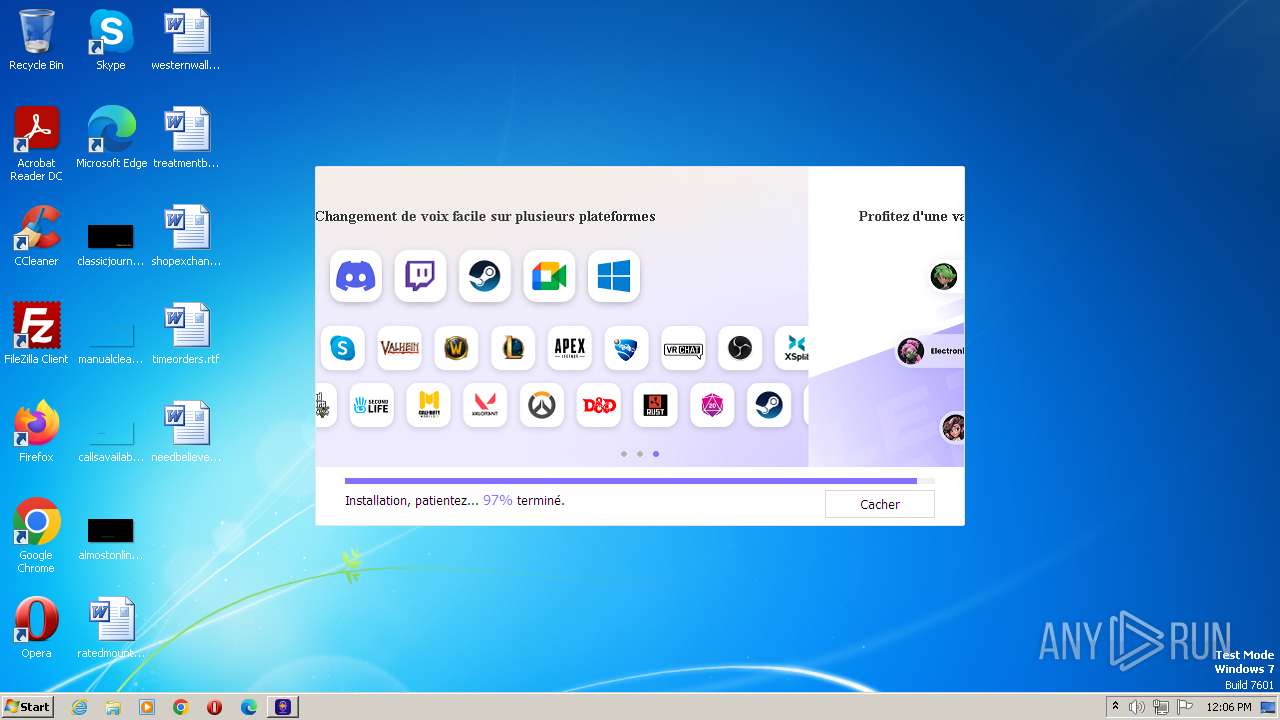Click the Discord platform icon
This screenshot has height=720, width=1280.
pyautogui.click(x=355, y=276)
